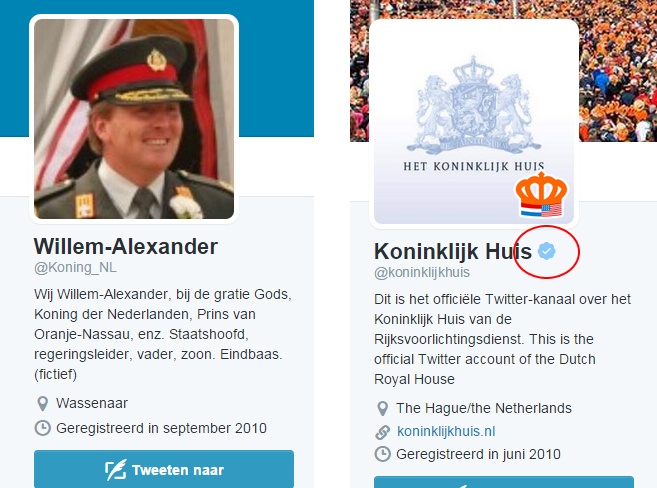Open the Het Koninklijk Huis avatar image
This screenshot has width=657, height=488.
(474, 123)
